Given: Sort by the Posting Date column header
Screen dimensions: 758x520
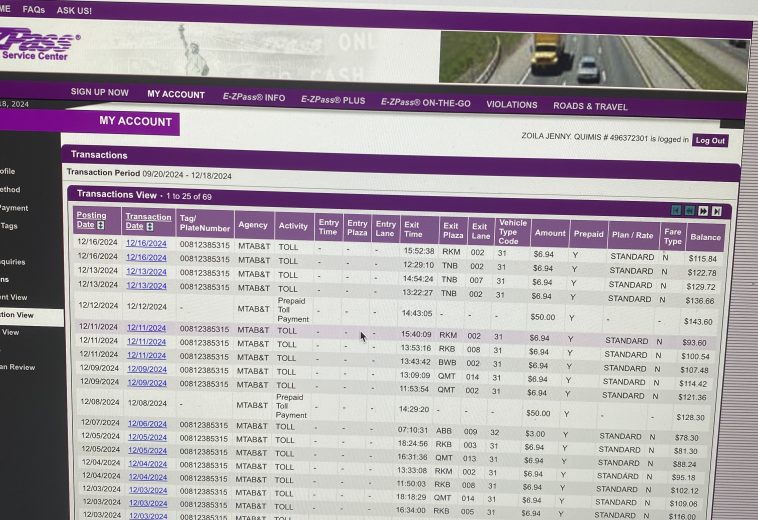Looking at the screenshot, I should pos(91,220).
